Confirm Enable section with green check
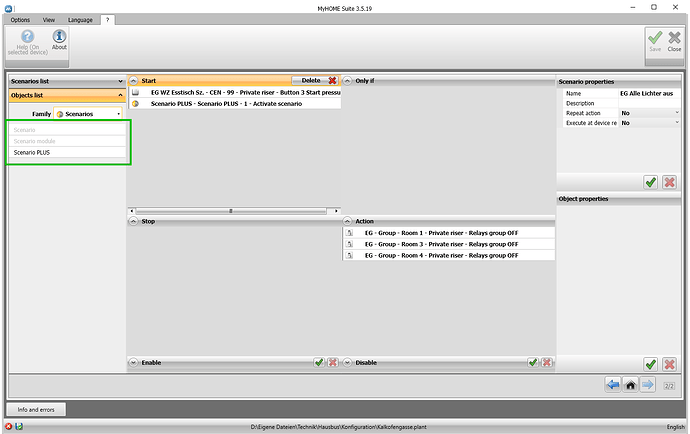This screenshot has width=690, height=434. pos(319,362)
